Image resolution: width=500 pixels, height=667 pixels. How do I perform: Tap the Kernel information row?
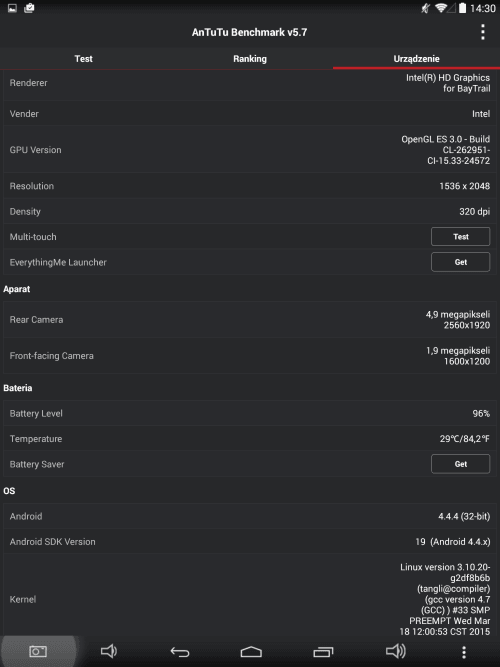(250, 599)
